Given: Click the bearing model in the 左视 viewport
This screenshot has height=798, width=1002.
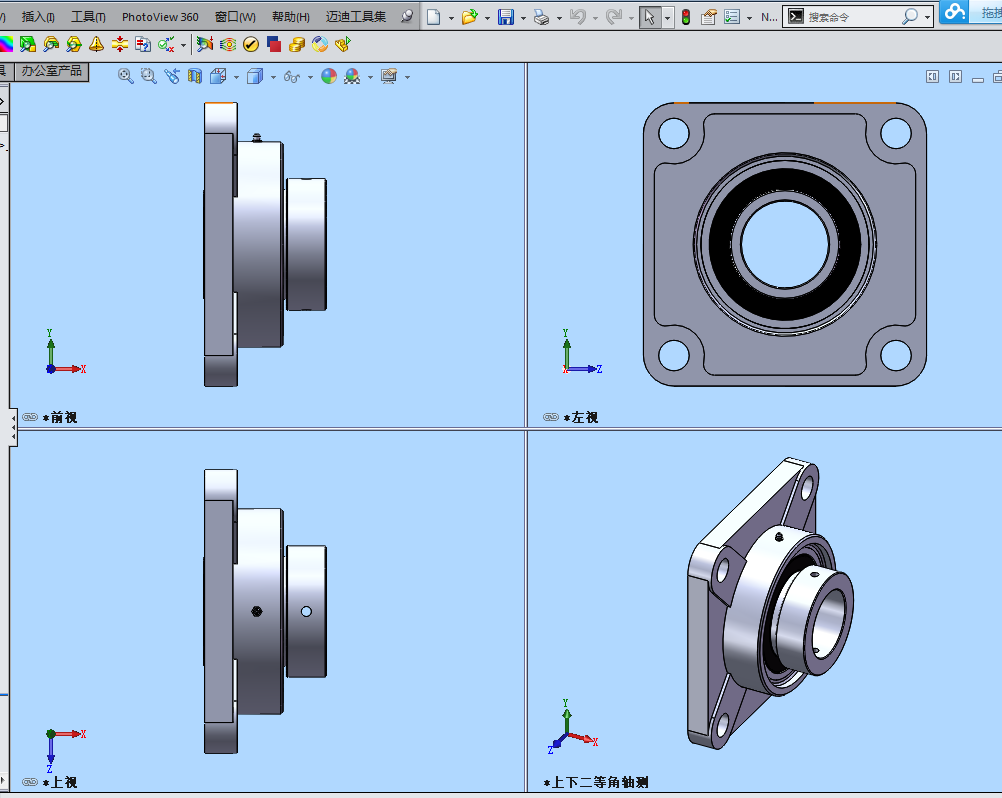Looking at the screenshot, I should tap(785, 244).
